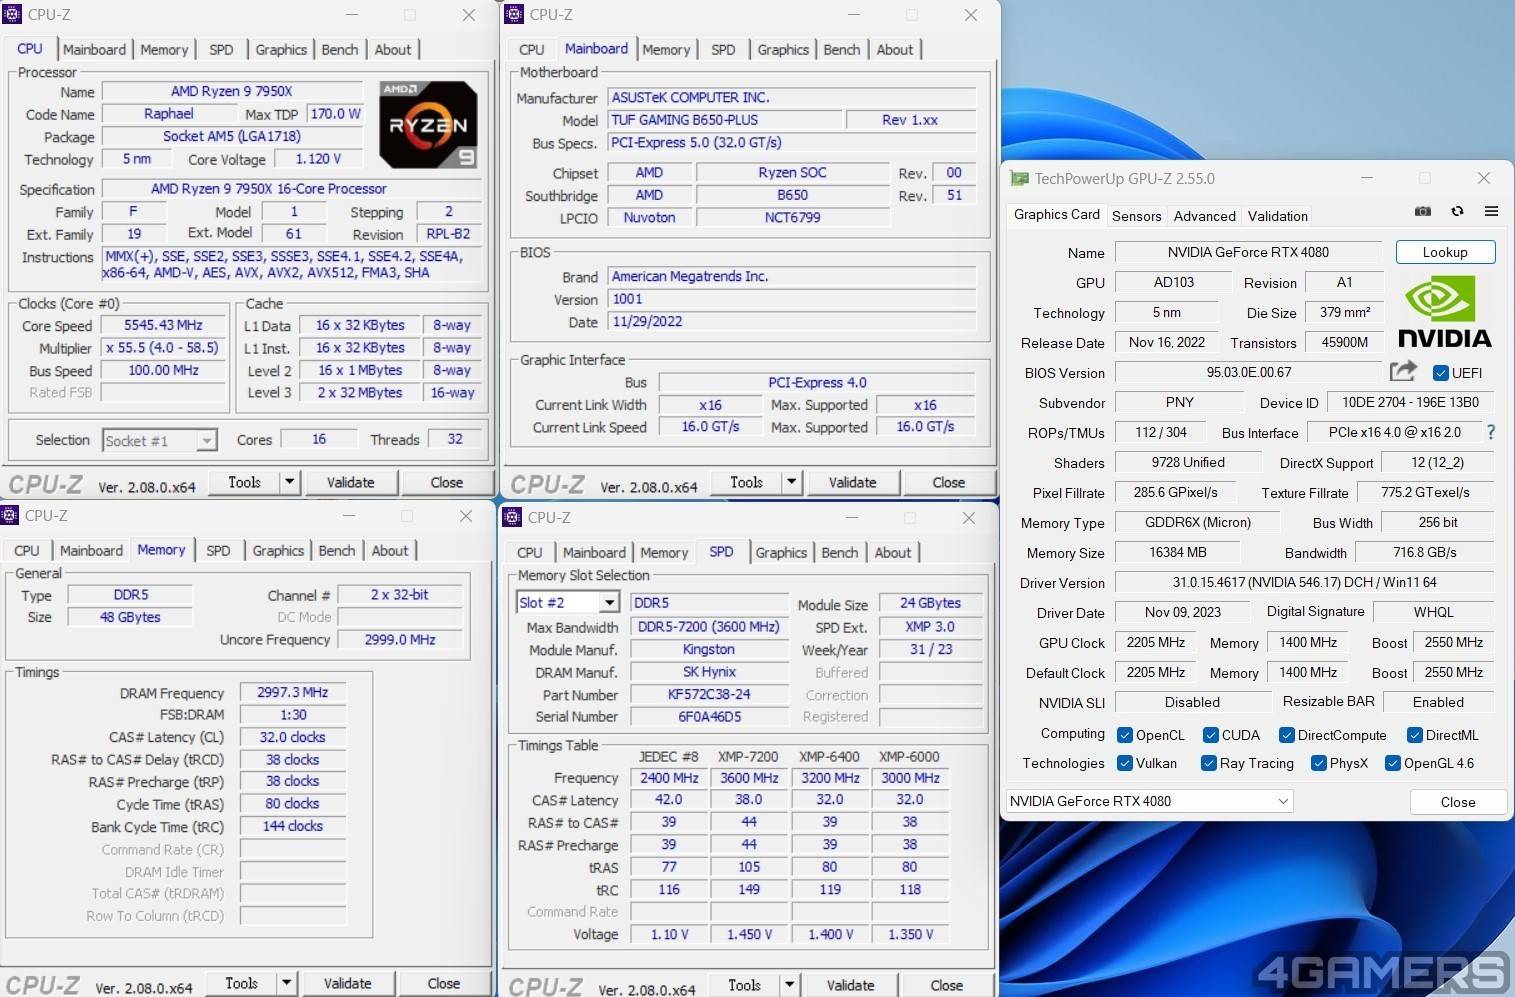Toggle the Ray Tracing checkbox
Viewport: 1515px width, 997px height.
pyautogui.click(x=1209, y=763)
